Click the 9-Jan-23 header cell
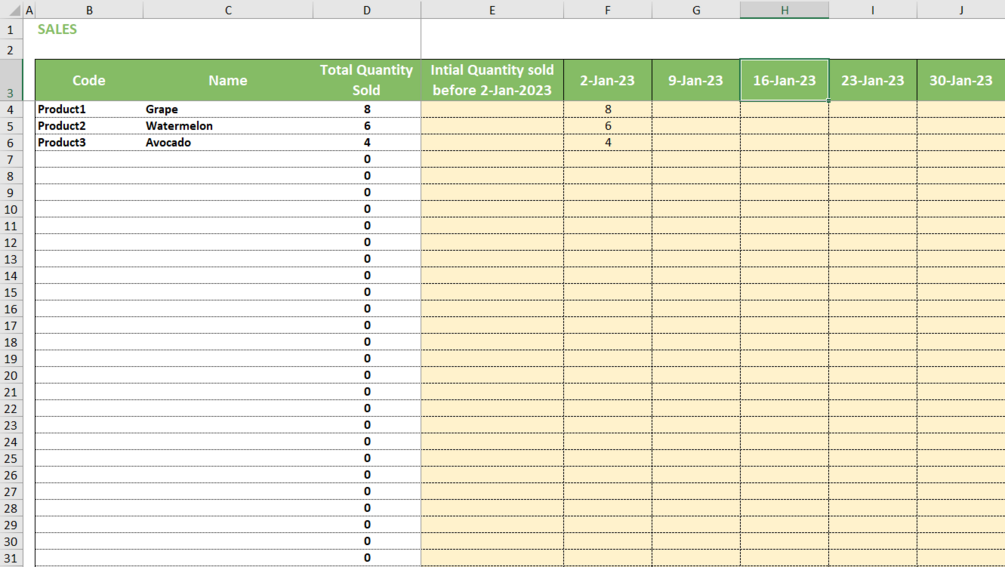This screenshot has height=567, width=1005. (x=696, y=80)
